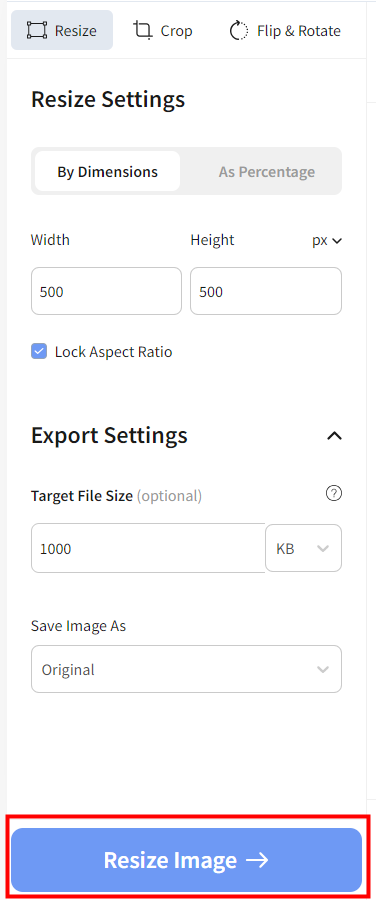Open the Crop tab
Viewport: 376px width, 900px height.
click(x=162, y=30)
